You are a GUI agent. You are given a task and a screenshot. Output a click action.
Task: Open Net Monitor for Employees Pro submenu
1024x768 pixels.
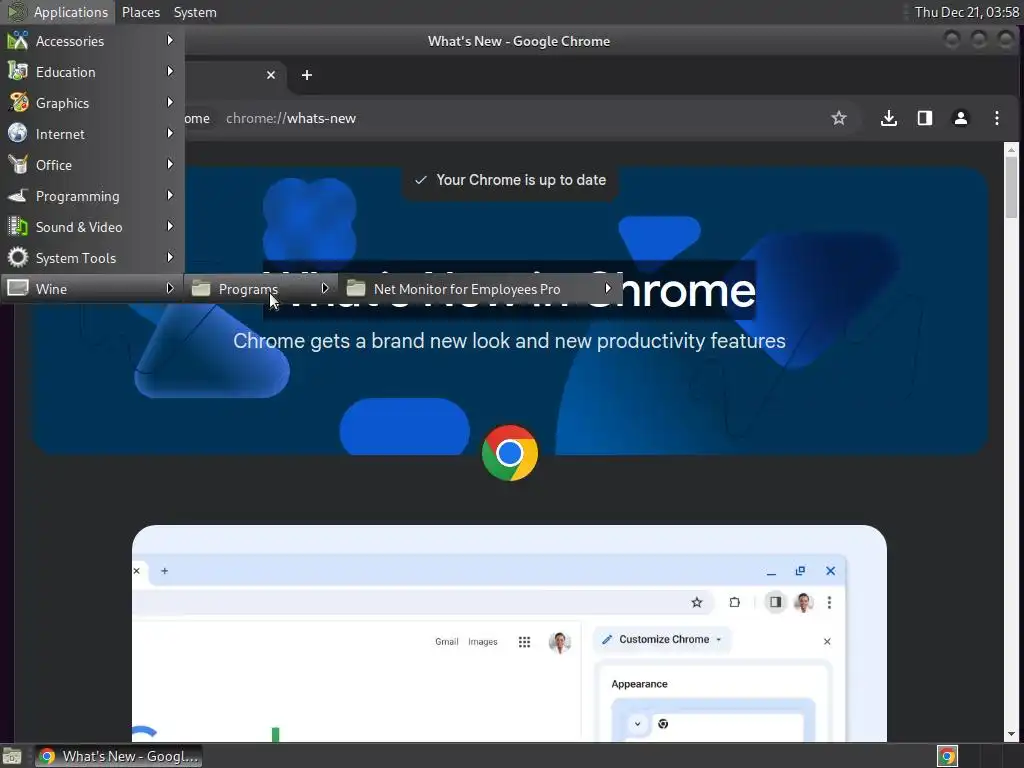tap(479, 289)
